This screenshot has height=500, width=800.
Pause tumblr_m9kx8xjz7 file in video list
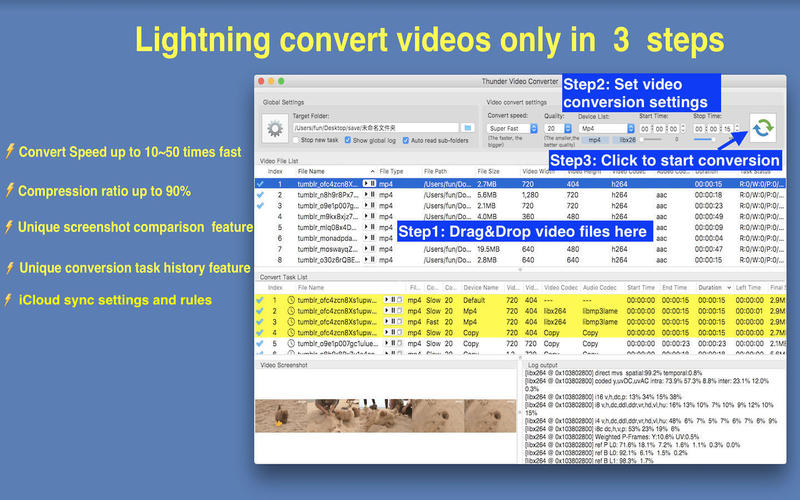pyautogui.click(x=372, y=216)
